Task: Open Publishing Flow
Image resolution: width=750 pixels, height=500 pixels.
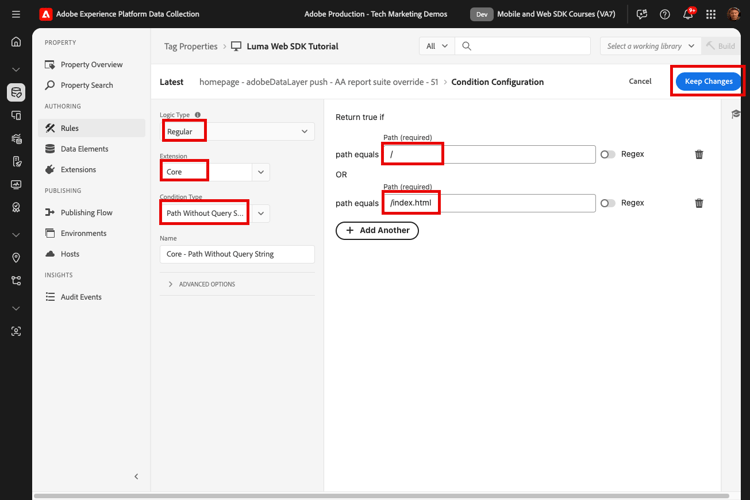Action: click(91, 212)
